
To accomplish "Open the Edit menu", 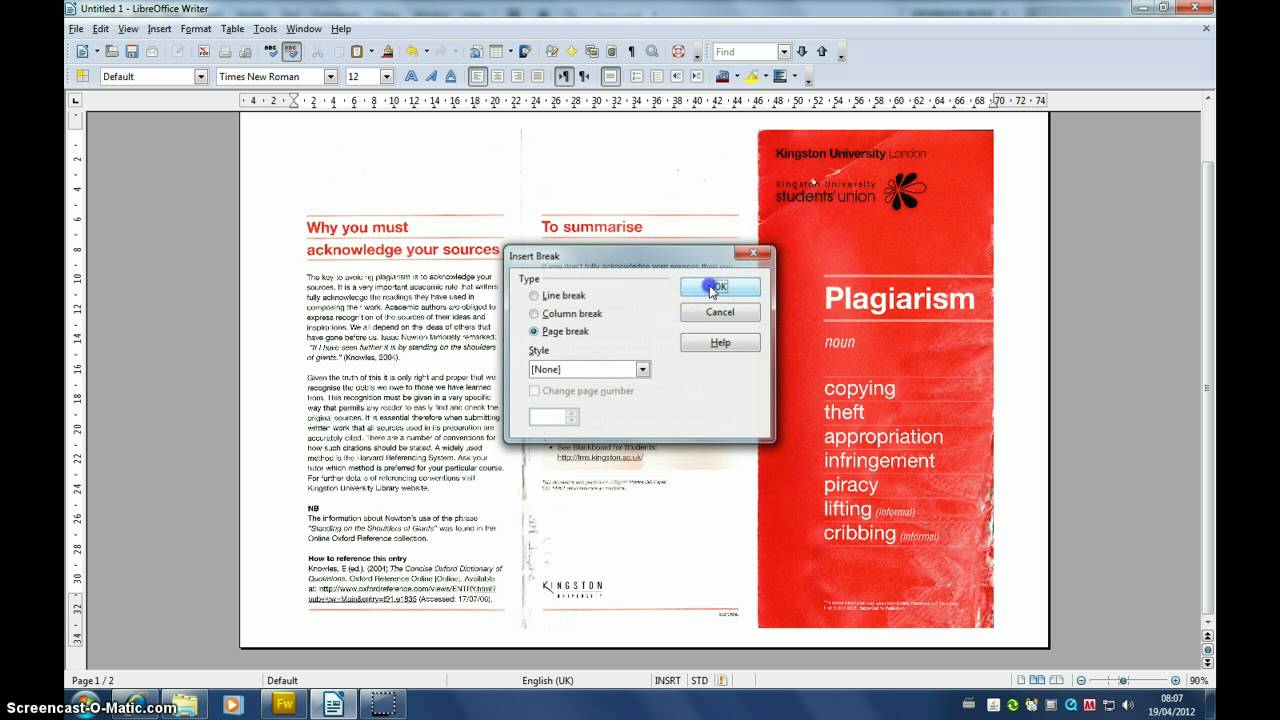I will click(101, 29).
